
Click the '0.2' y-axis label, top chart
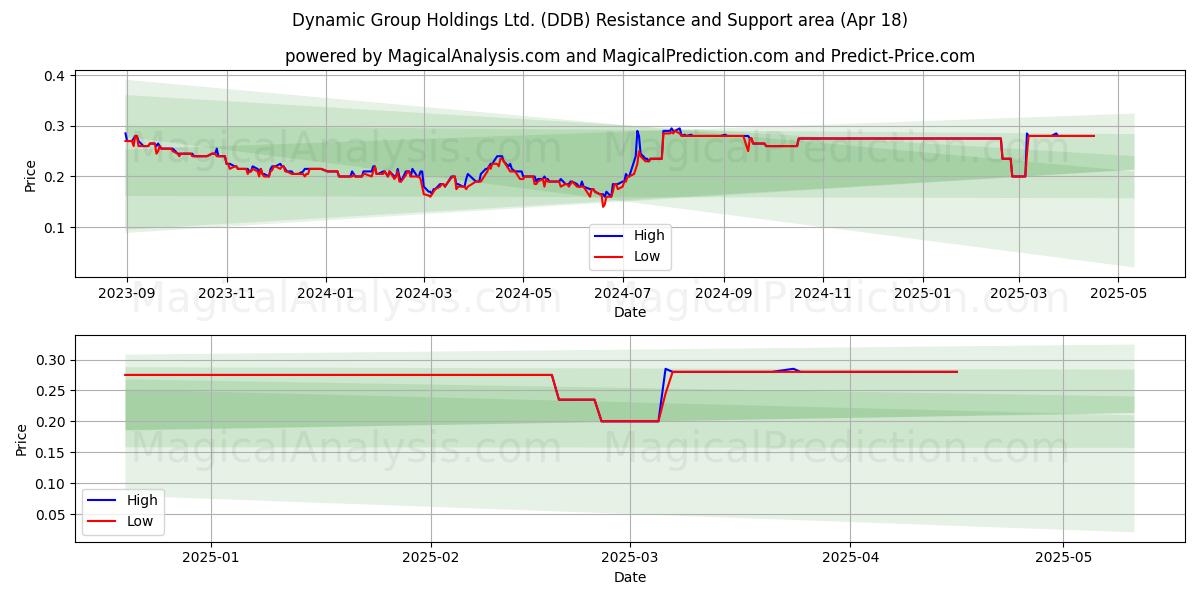click(x=55, y=177)
